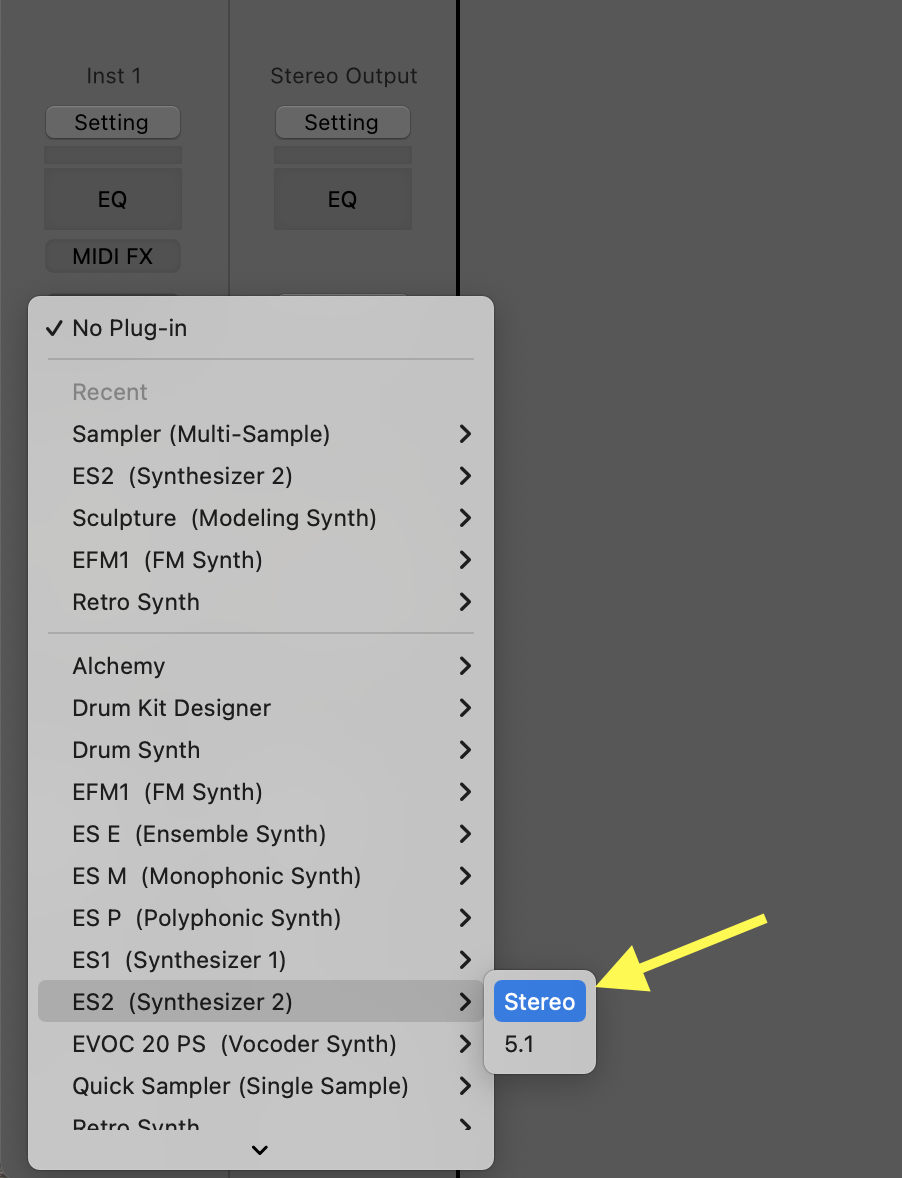Select Quick Sampler (Single Sample)
902x1178 pixels.
pyautogui.click(x=240, y=1086)
